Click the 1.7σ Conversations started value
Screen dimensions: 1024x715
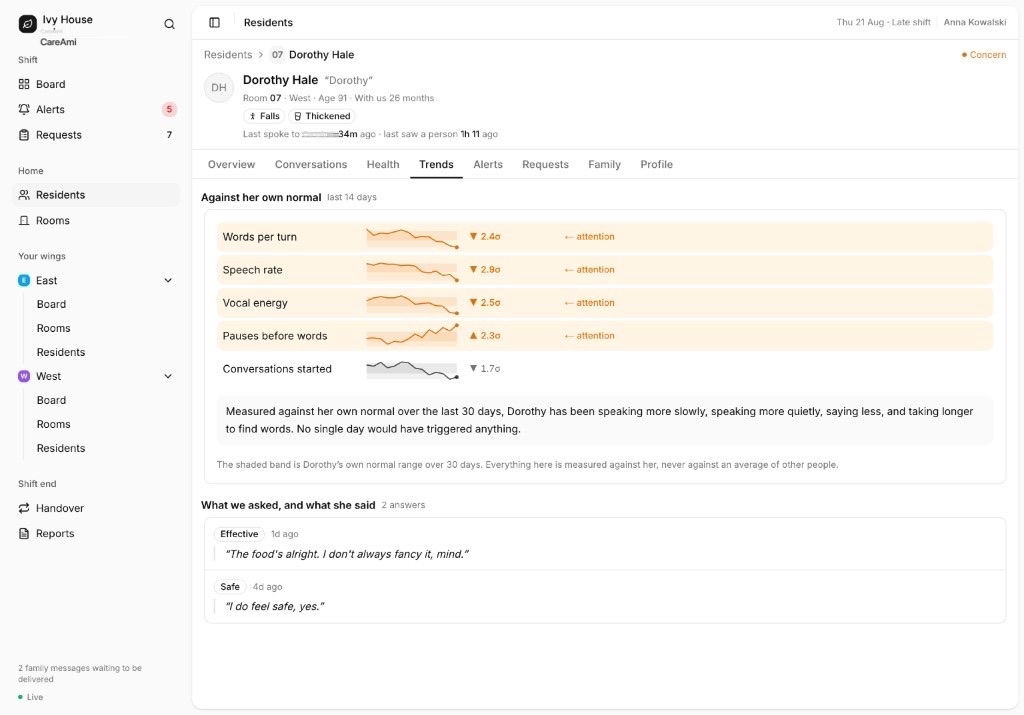click(x=485, y=369)
